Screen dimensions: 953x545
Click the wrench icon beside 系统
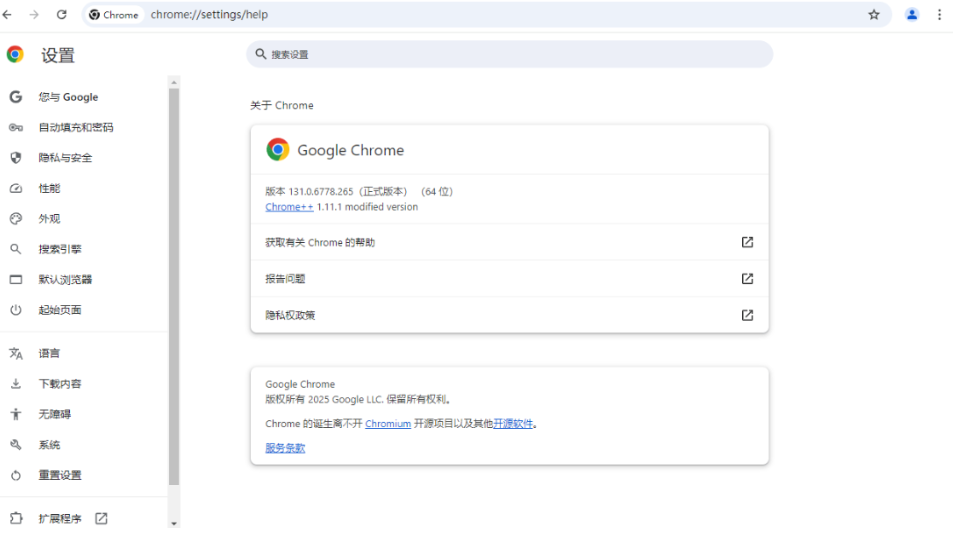tap(16, 445)
